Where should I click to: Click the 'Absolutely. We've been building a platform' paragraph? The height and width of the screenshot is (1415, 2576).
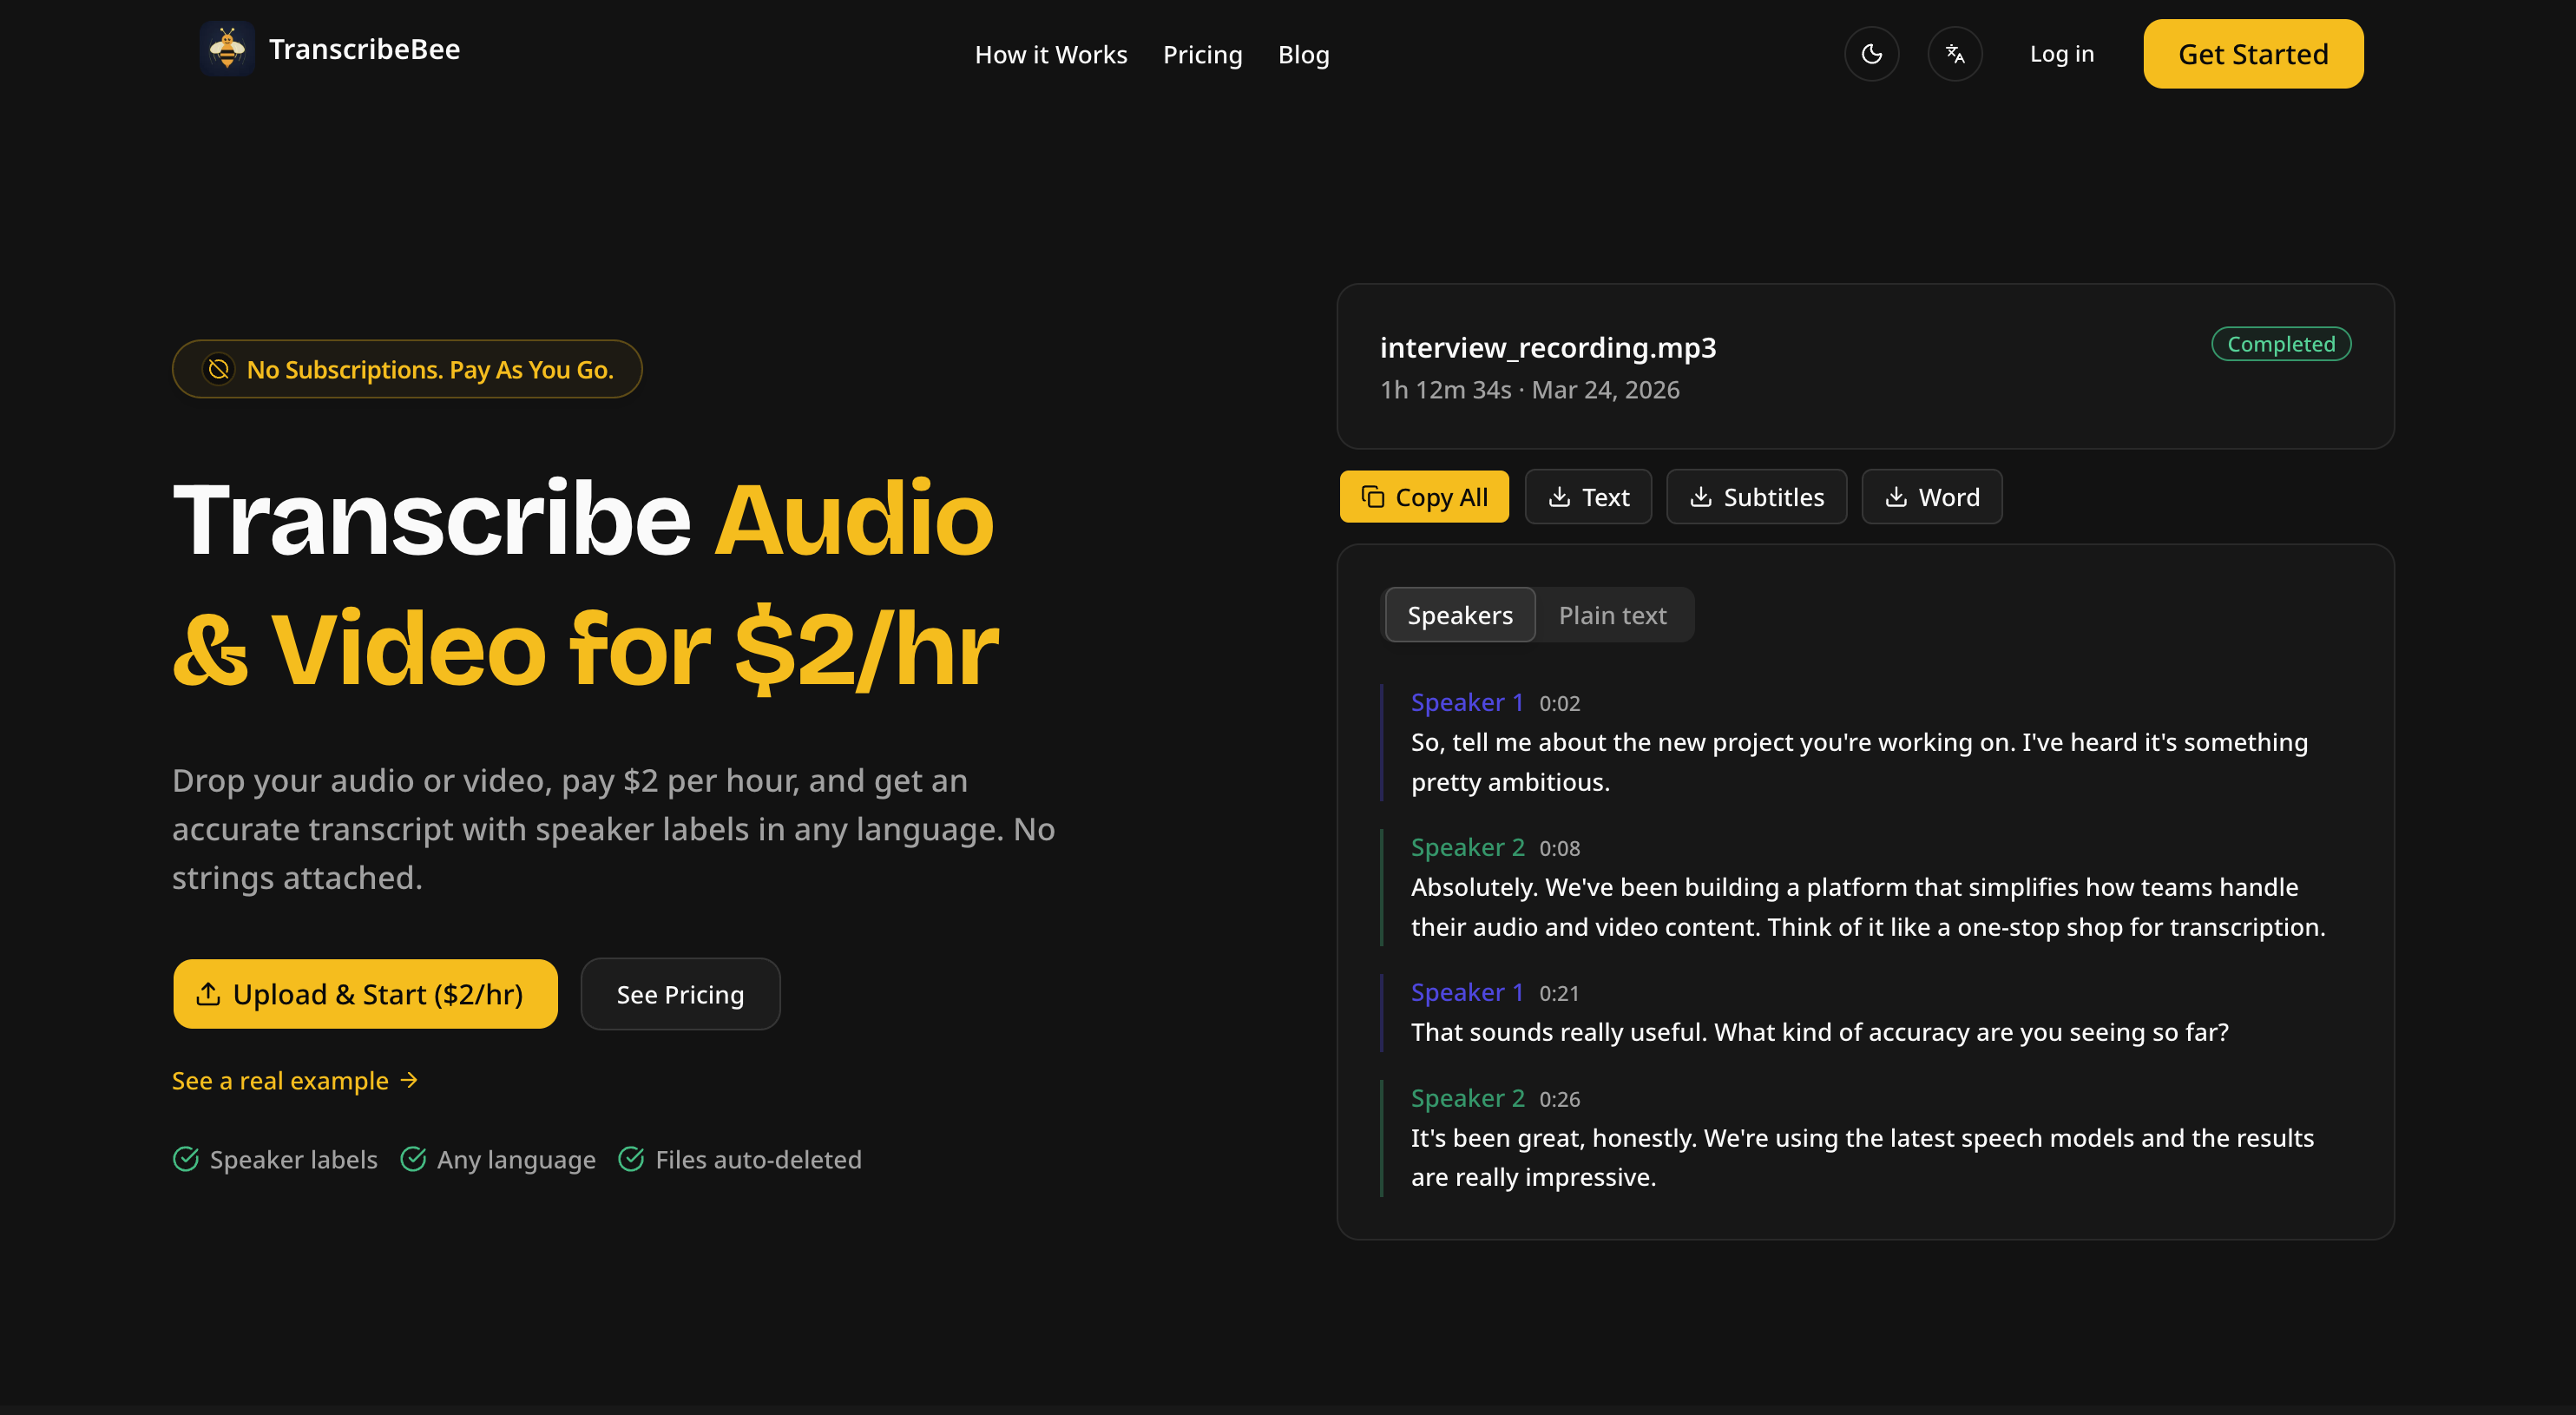1868,907
